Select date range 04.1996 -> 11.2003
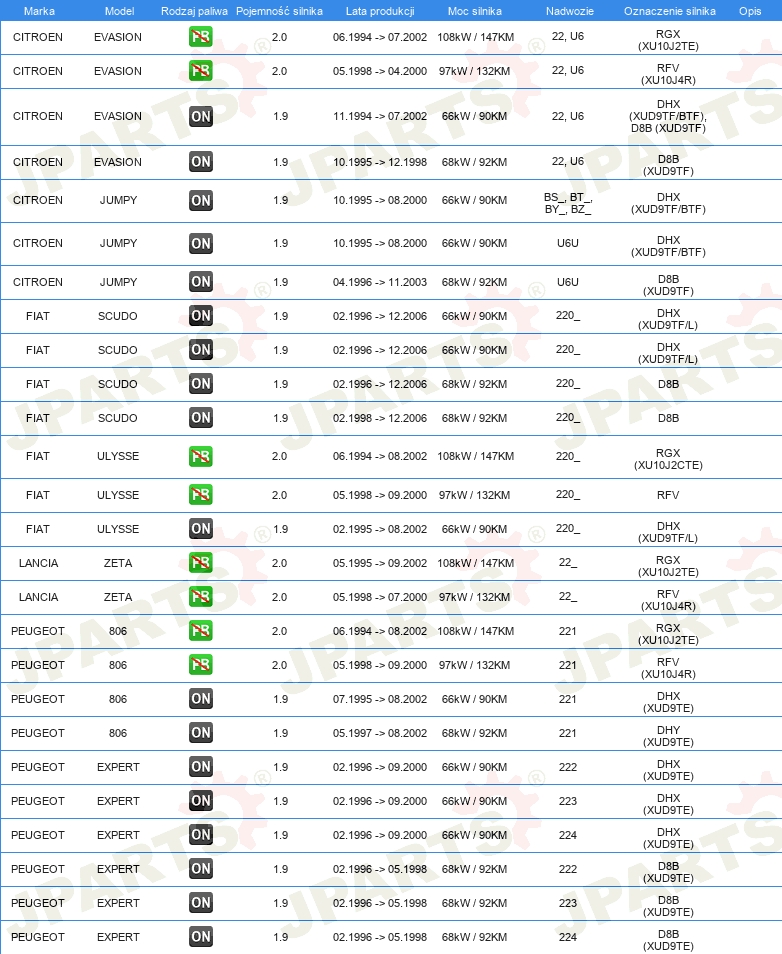The height and width of the screenshot is (954, 782). [x=380, y=282]
